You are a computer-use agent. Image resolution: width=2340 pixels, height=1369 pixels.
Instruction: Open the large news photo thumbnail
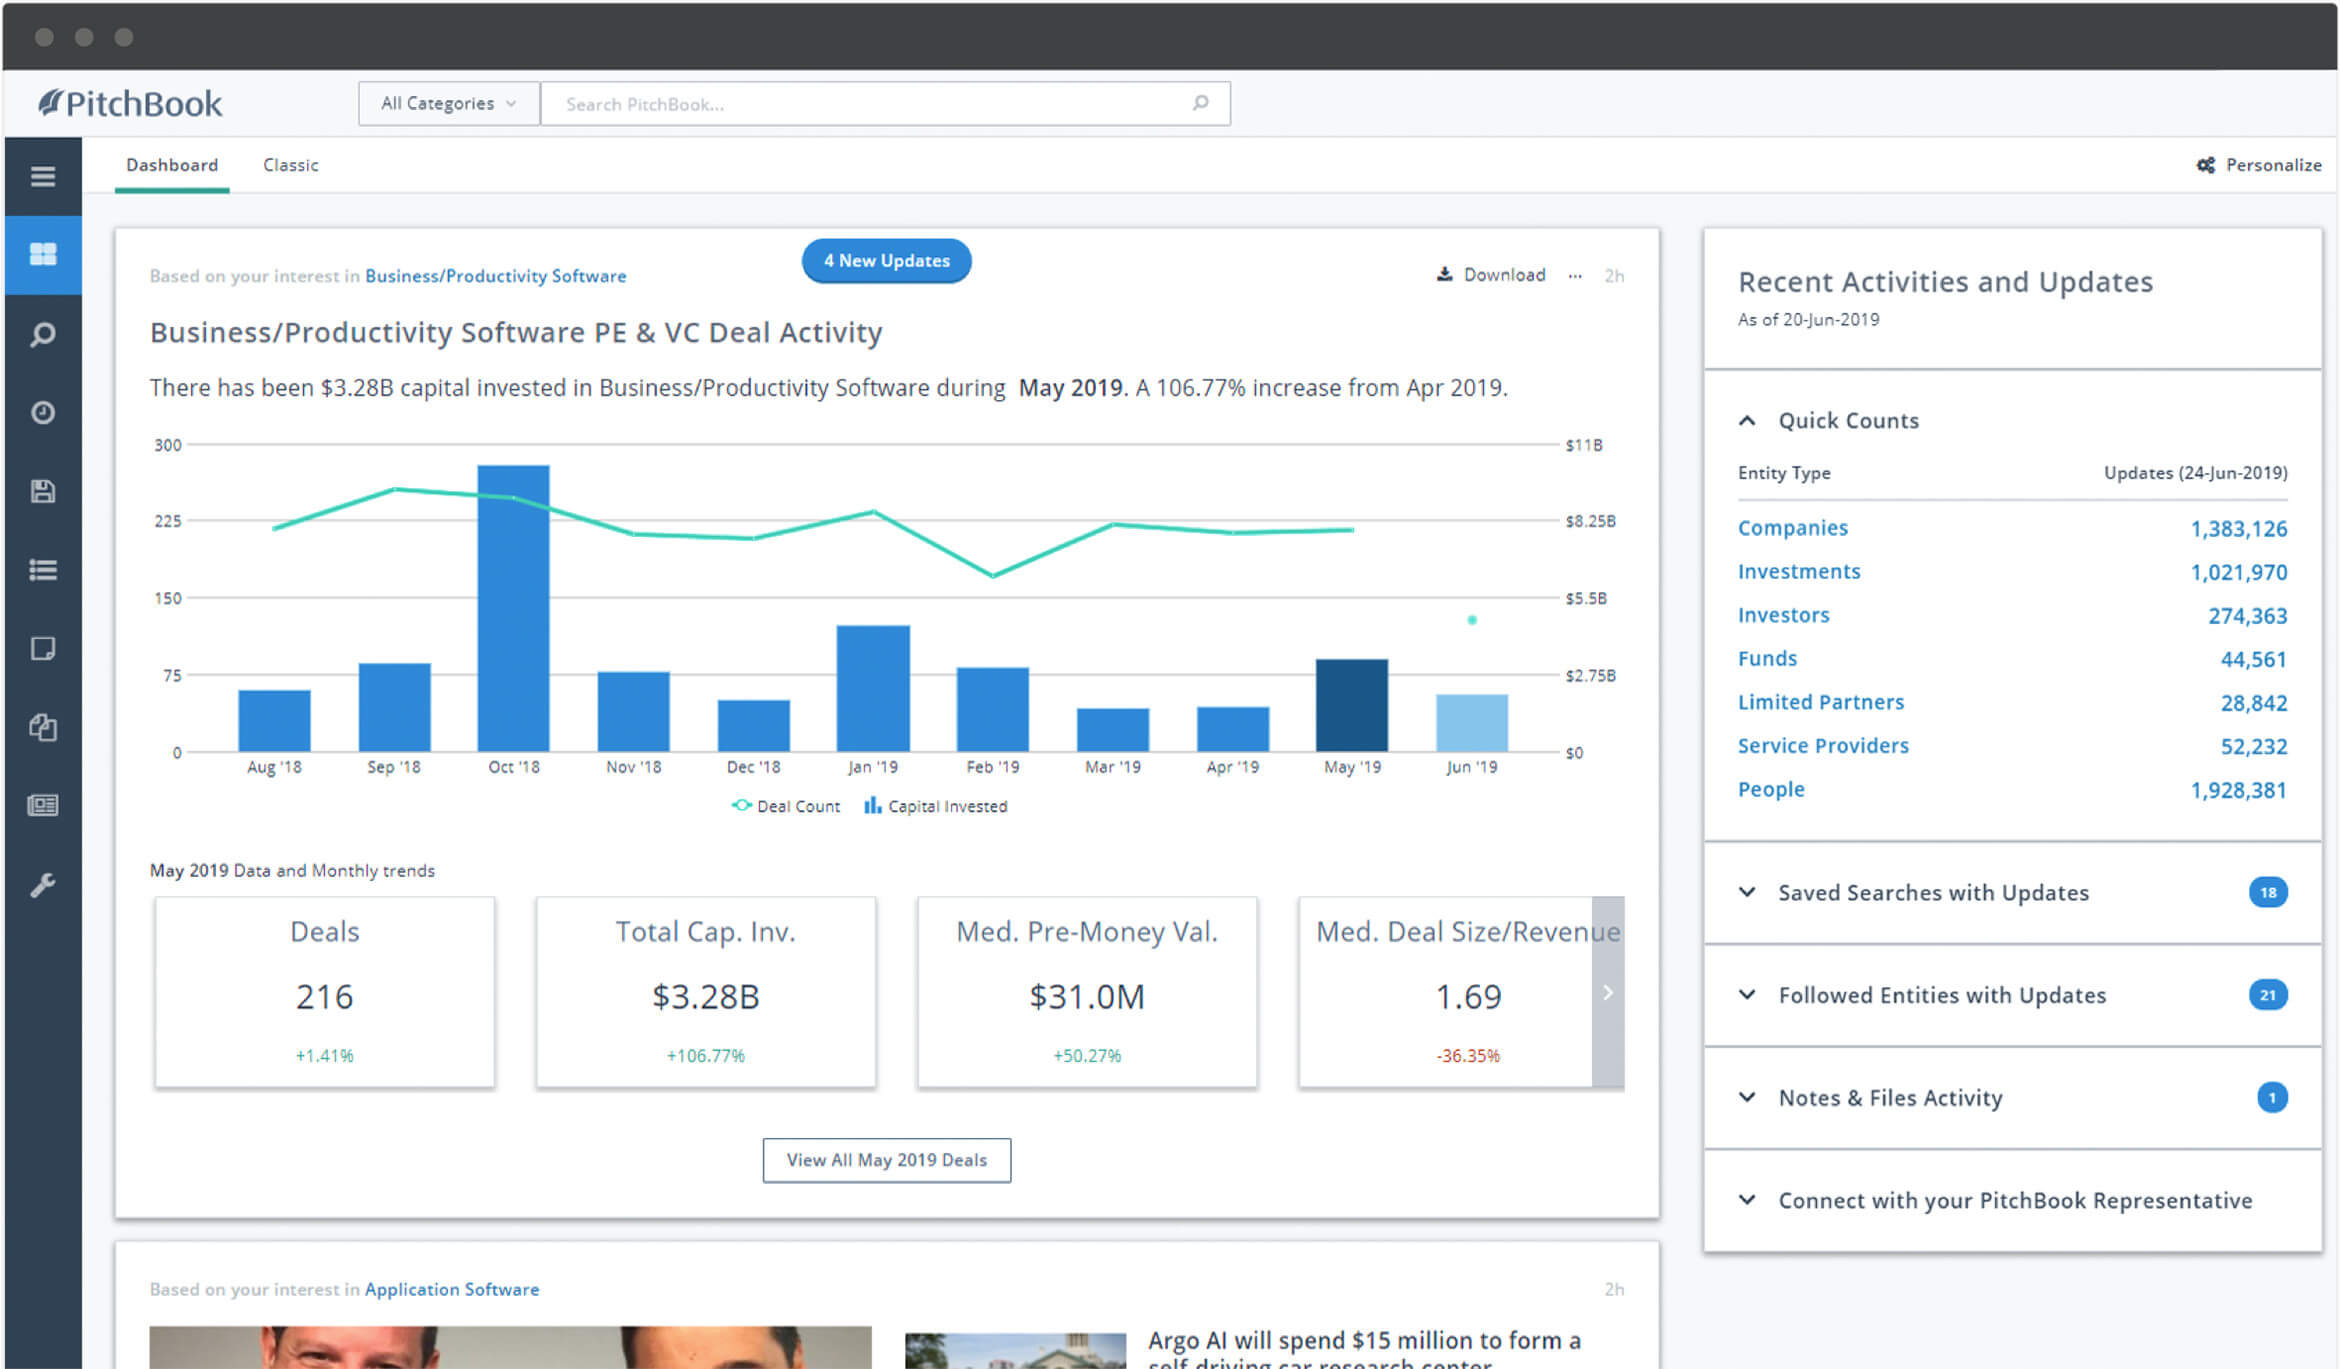[510, 1347]
